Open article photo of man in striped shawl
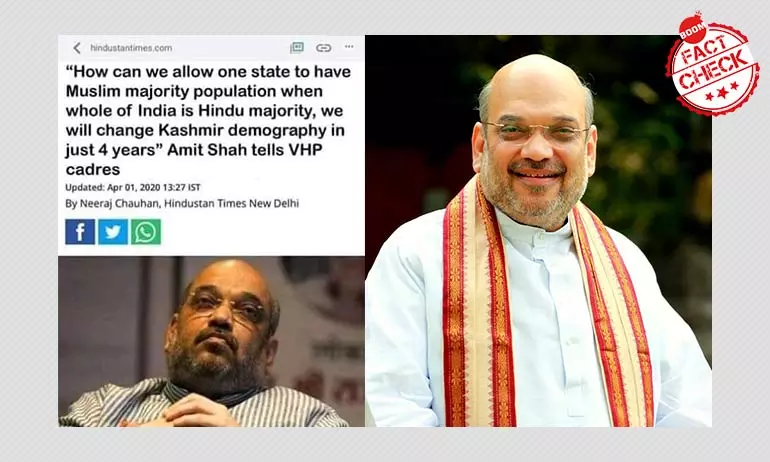 tap(211, 341)
